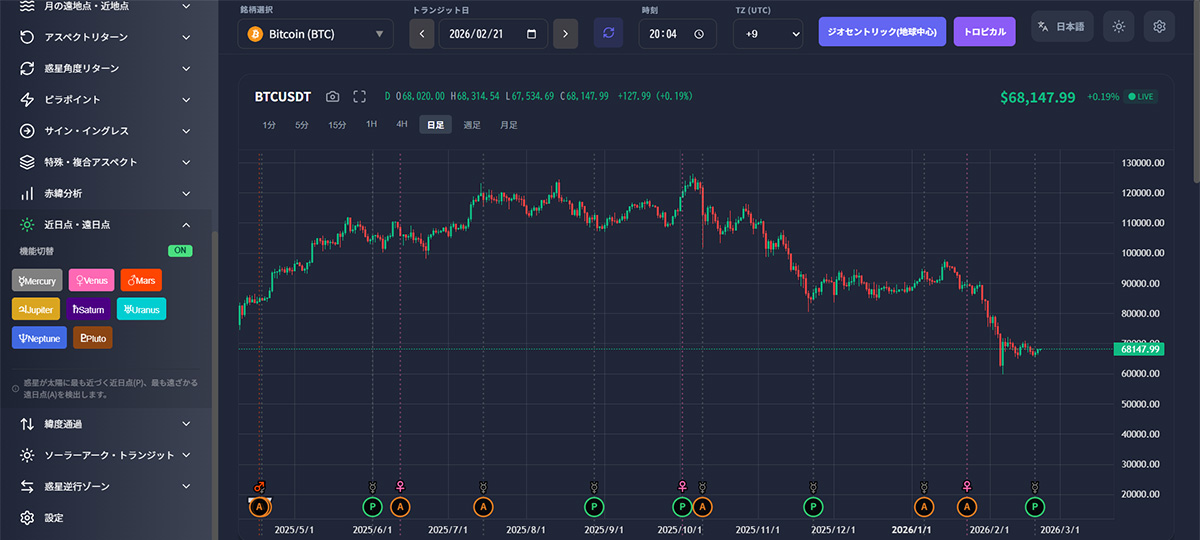This screenshot has height=540, width=1200.
Task: Toggle the Venus planet filter
Action: (91, 281)
